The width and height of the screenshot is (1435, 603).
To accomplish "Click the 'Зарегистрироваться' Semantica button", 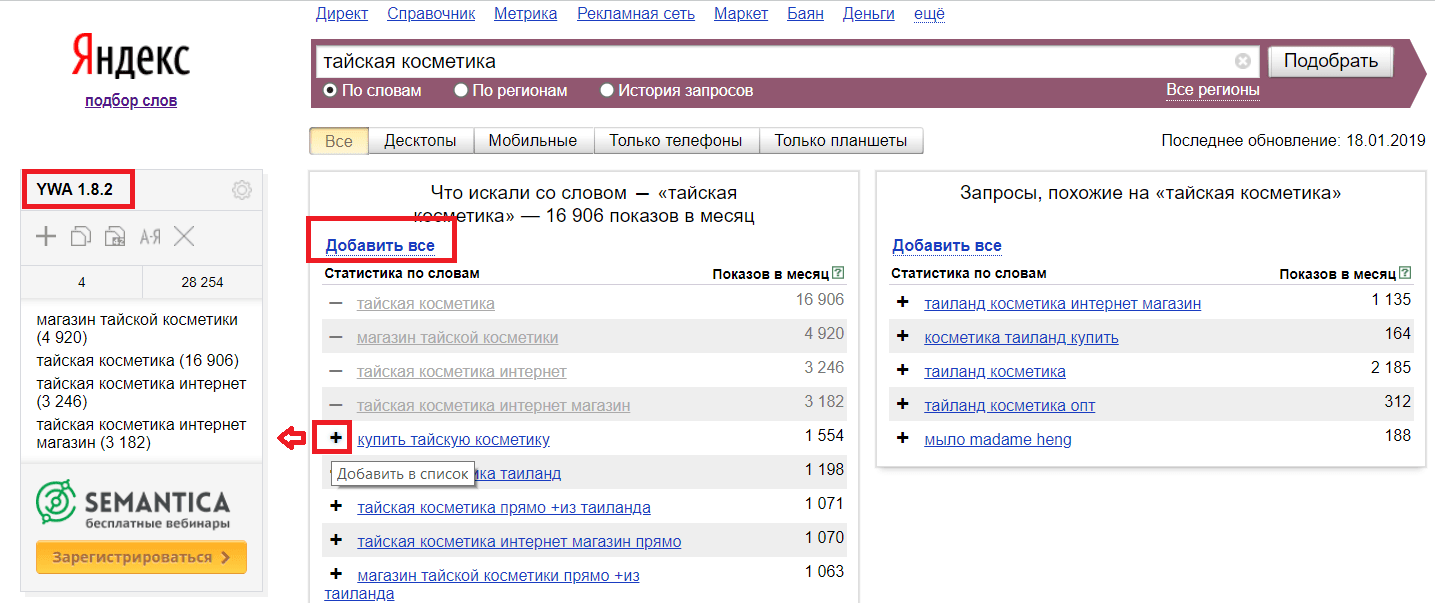I will [x=141, y=557].
